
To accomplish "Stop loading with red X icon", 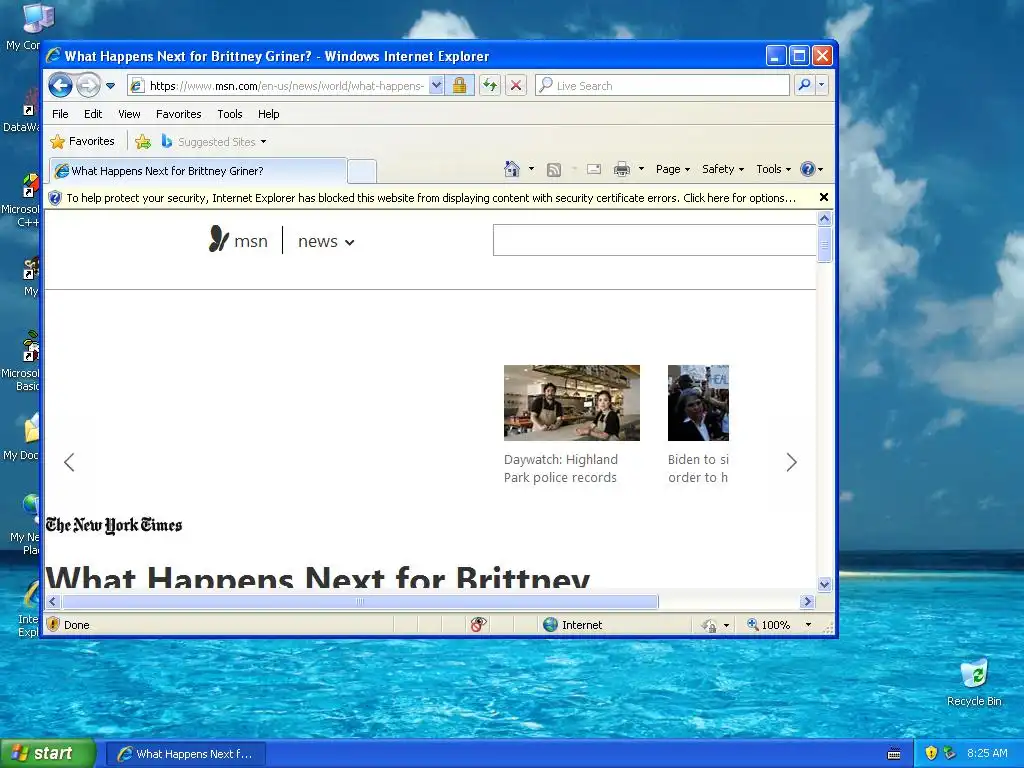I will click(x=516, y=86).
